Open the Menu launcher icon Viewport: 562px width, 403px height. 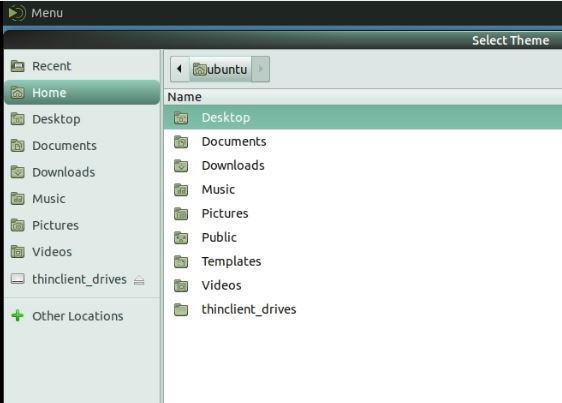tap(16, 13)
